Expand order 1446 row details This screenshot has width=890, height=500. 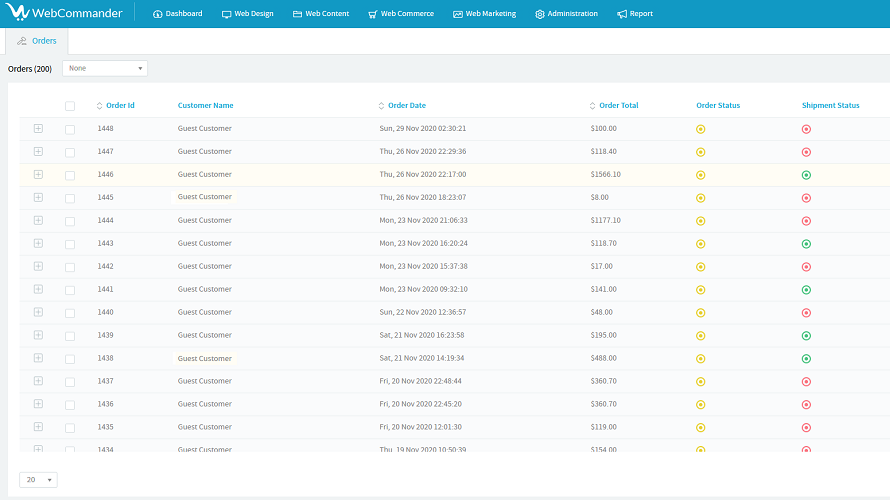click(x=38, y=174)
